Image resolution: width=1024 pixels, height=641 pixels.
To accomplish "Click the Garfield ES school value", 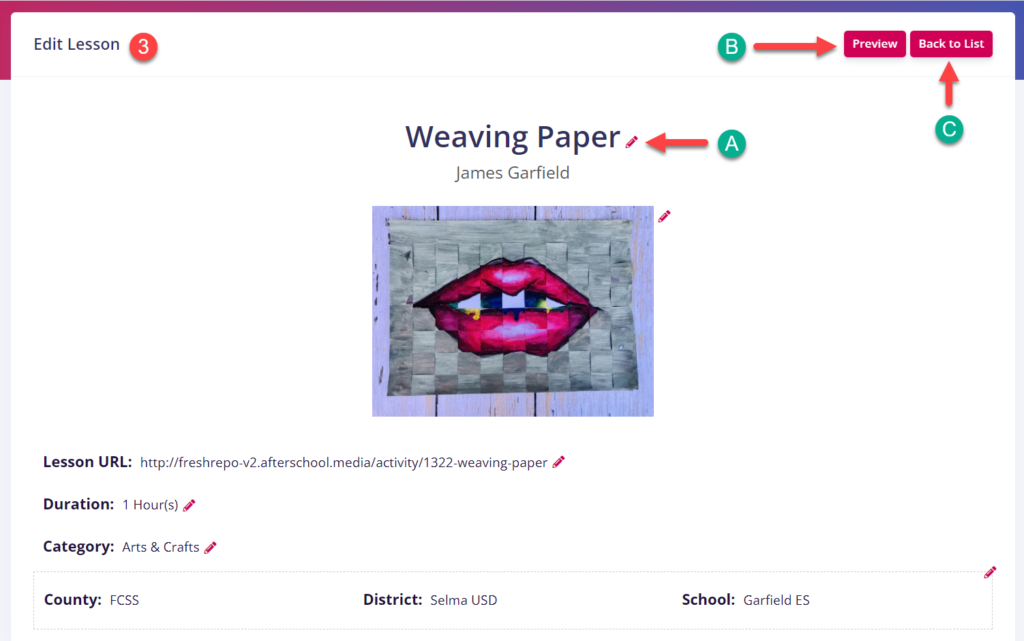I will click(776, 600).
